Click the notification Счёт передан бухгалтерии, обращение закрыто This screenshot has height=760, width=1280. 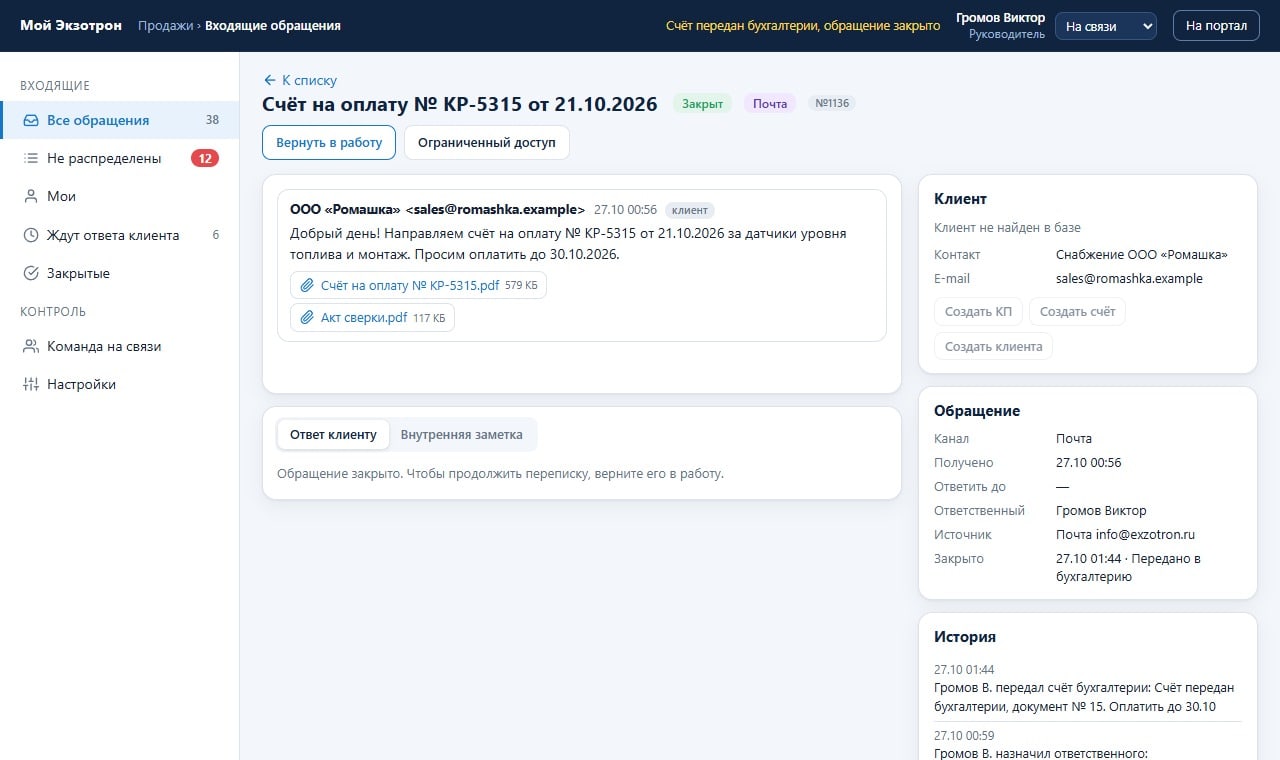tap(803, 26)
